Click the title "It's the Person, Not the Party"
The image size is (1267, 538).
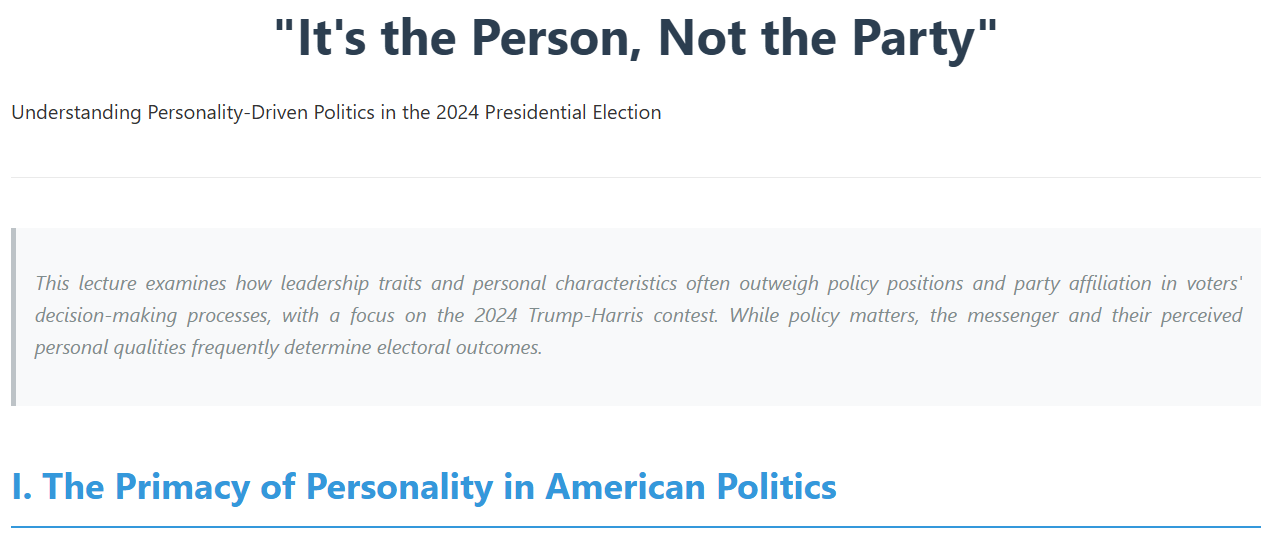636,39
